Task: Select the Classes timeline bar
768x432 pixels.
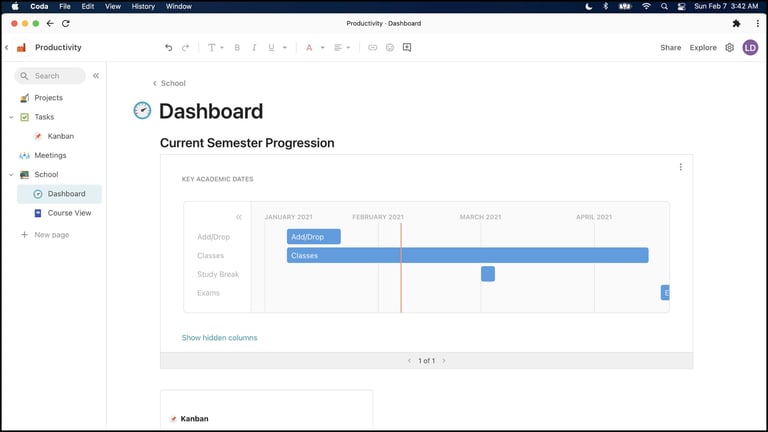Action: click(467, 255)
